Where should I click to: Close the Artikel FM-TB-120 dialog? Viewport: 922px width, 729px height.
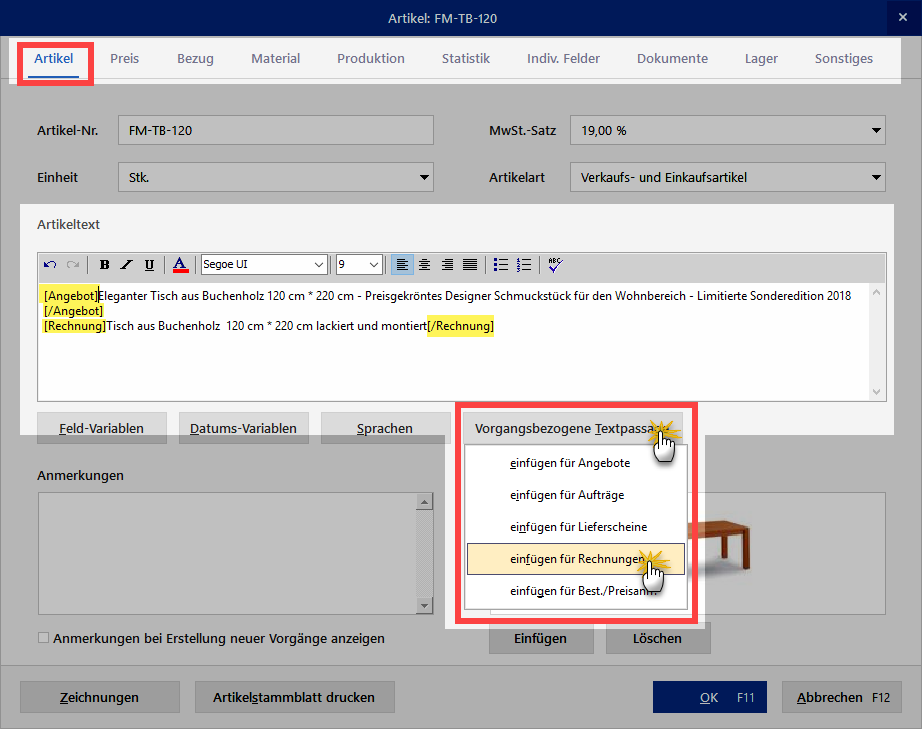[903, 18]
